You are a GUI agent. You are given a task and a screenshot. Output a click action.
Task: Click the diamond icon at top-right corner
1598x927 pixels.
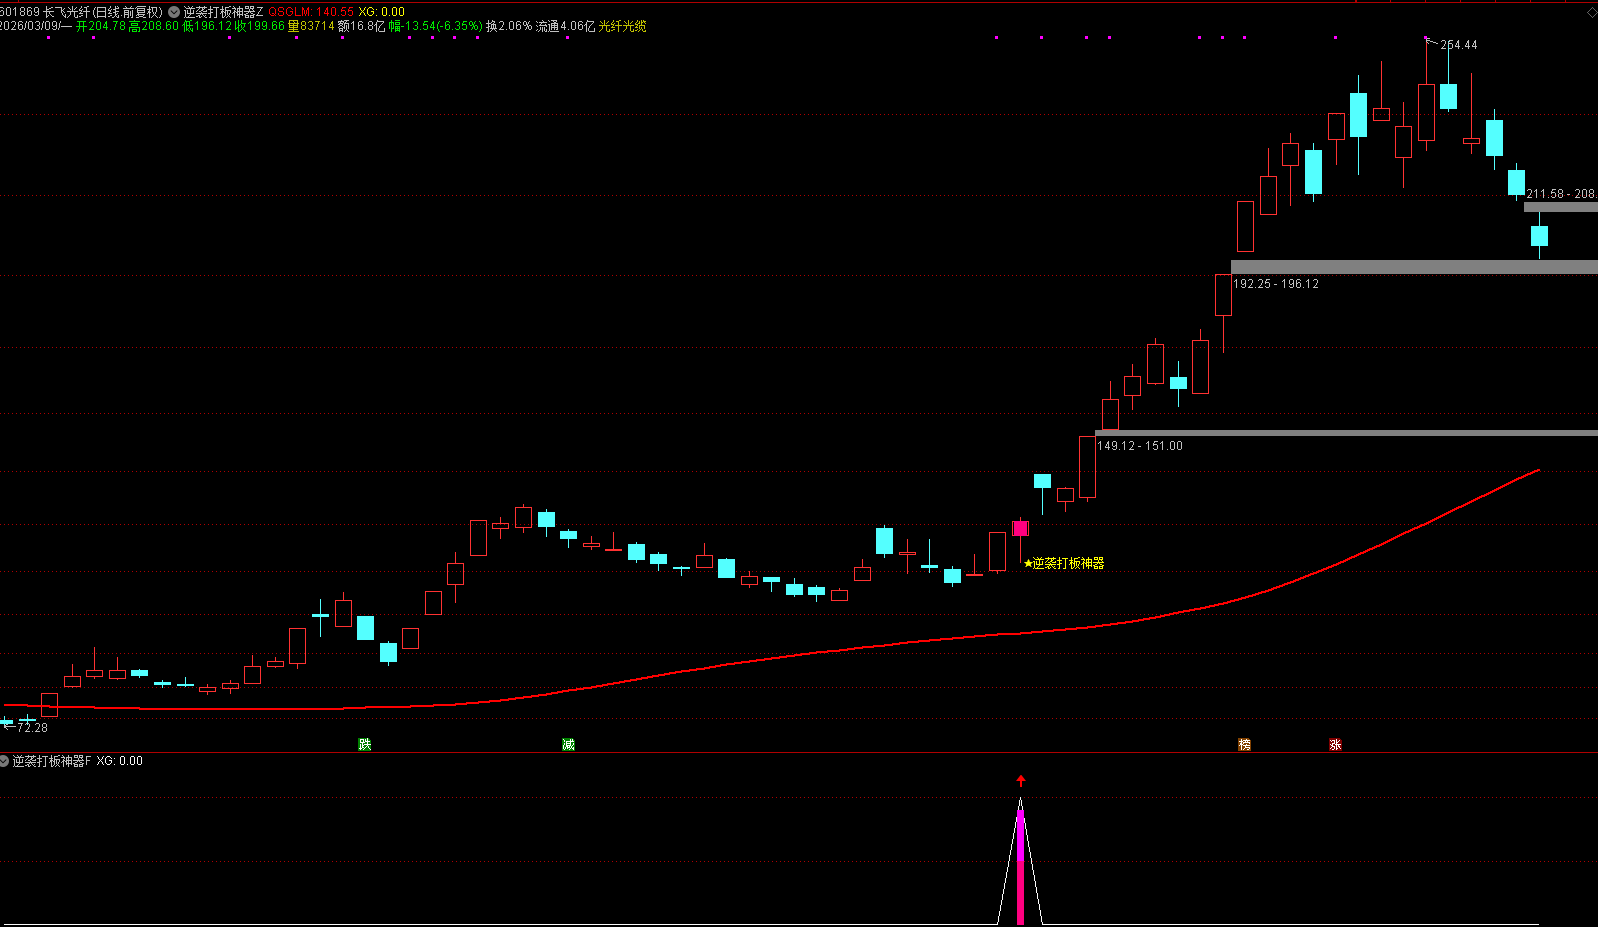(x=1592, y=12)
